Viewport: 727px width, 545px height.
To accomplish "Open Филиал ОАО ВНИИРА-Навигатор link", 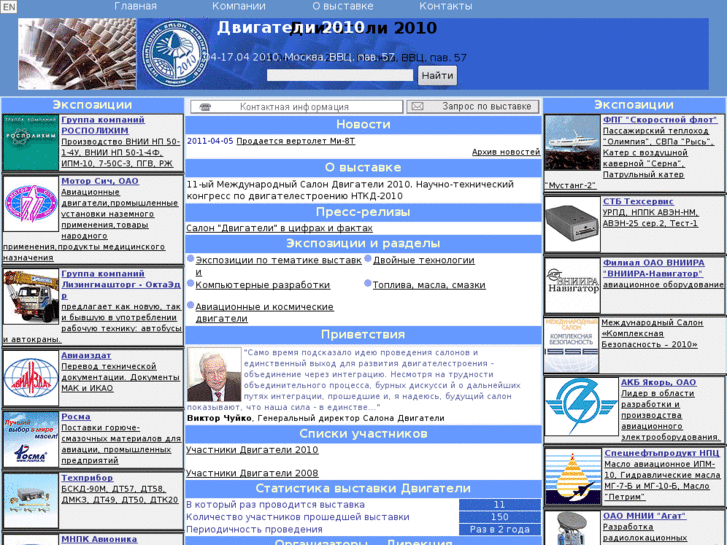I will click(654, 268).
